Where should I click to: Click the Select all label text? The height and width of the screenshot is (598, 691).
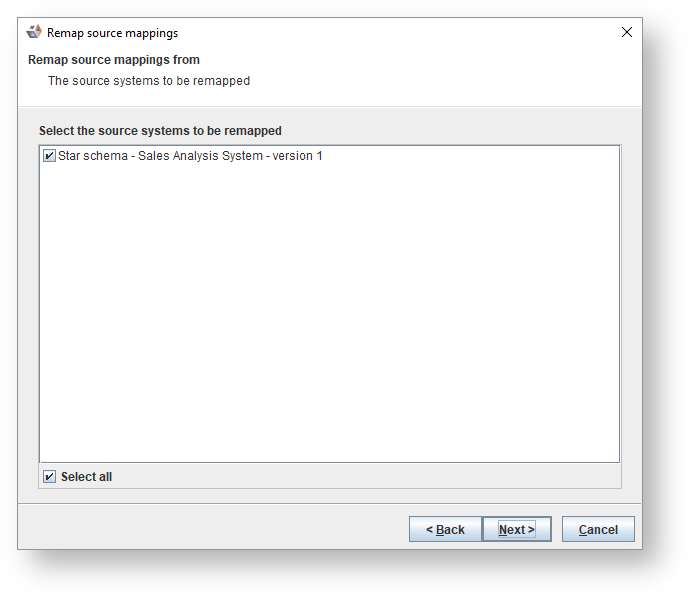[x=86, y=477]
